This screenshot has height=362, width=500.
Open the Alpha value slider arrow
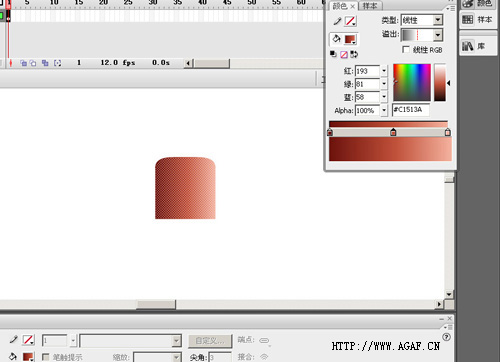pyautogui.click(x=384, y=110)
